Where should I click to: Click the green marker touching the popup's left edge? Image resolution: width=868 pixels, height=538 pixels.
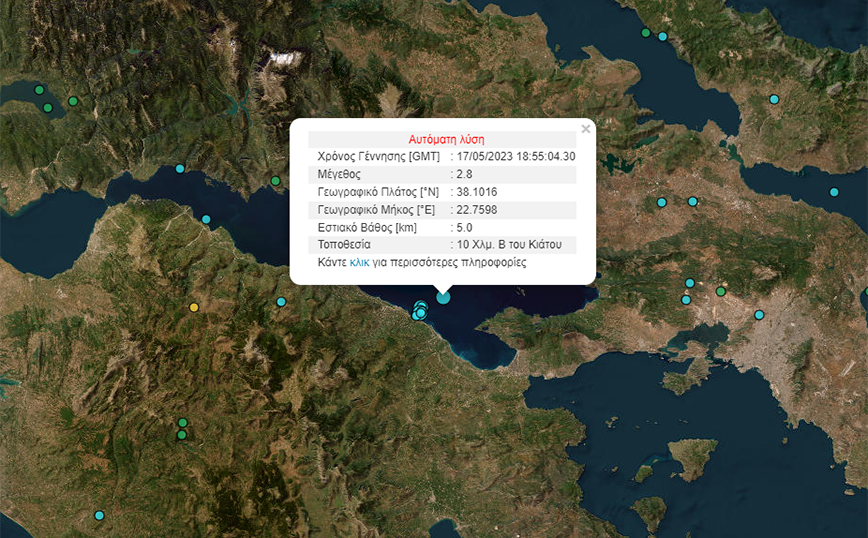point(276,181)
